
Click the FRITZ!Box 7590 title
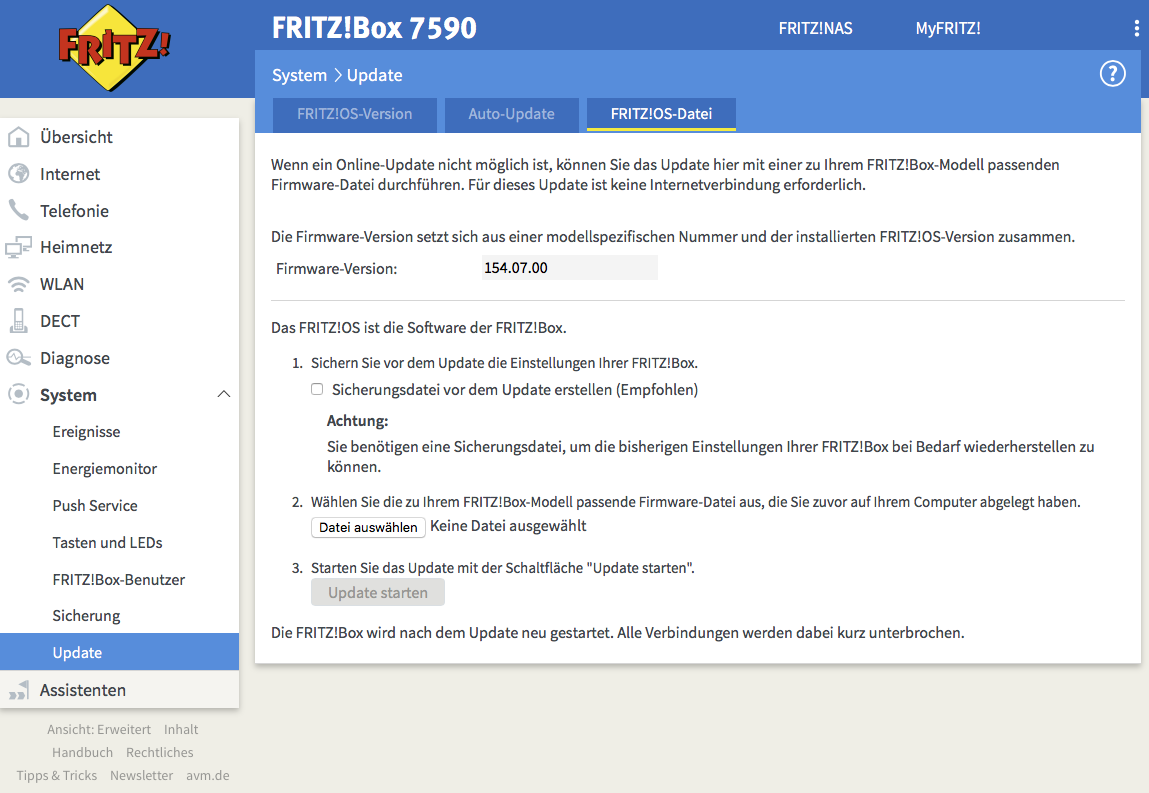pyautogui.click(x=374, y=28)
